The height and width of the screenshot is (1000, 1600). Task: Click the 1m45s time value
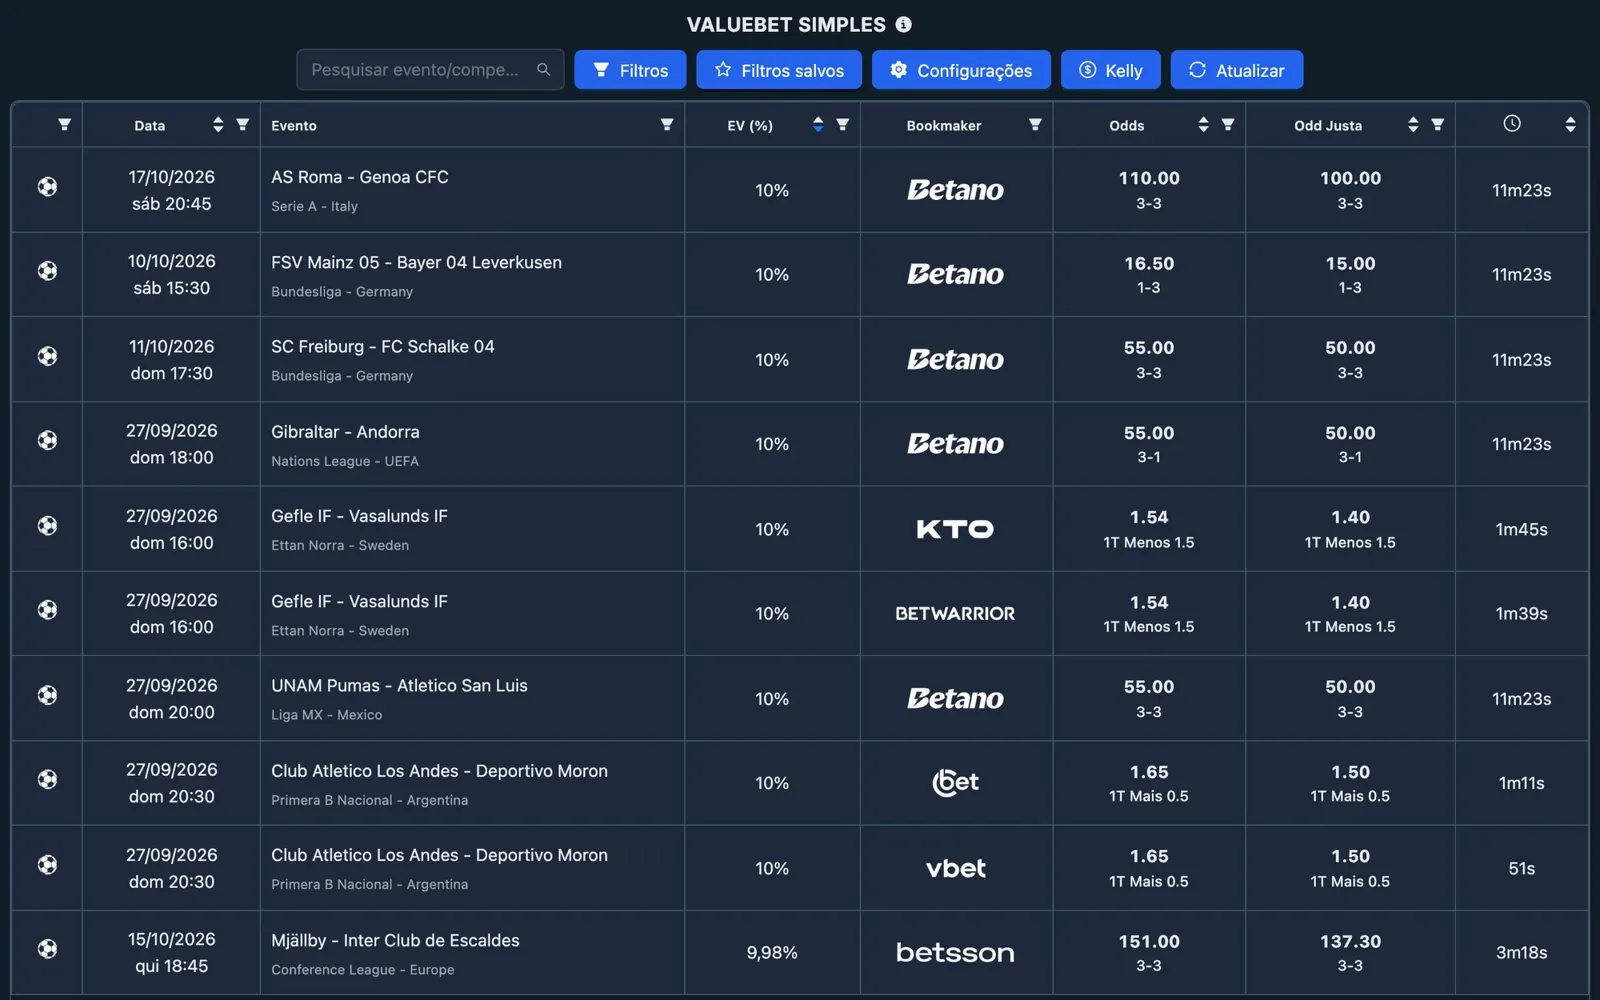click(1521, 529)
